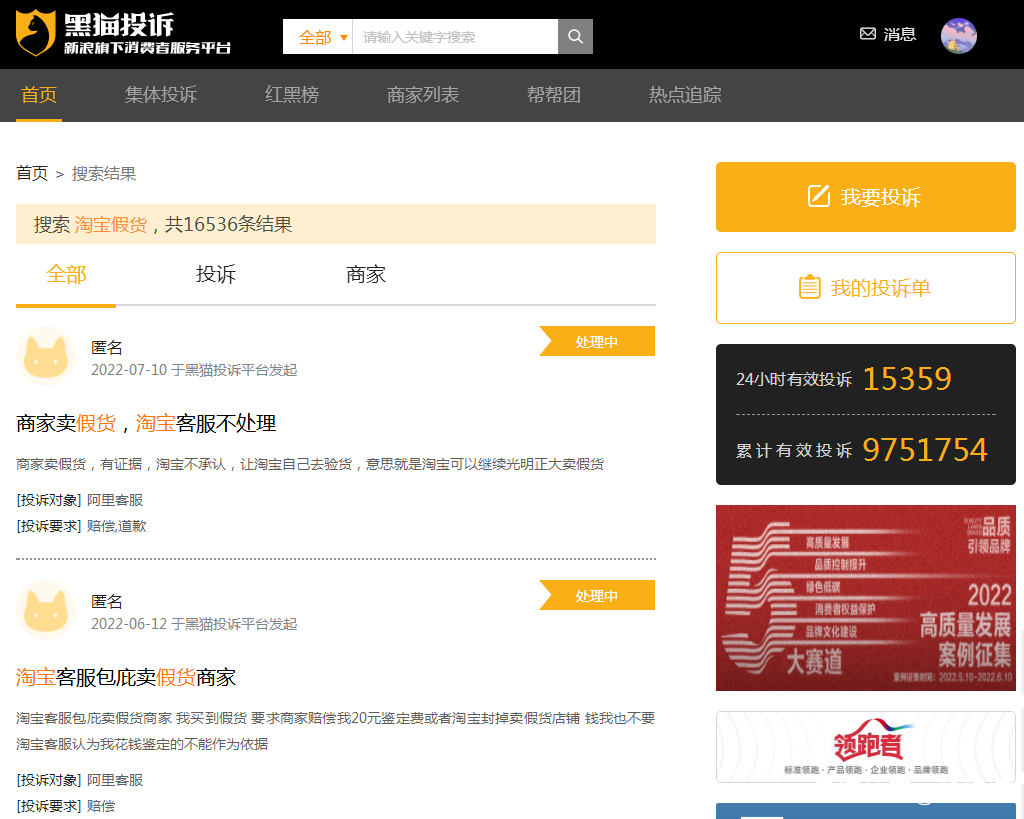Open complaint 商家卖假货，淘宝客服不处理
The height and width of the screenshot is (819, 1024).
click(x=146, y=423)
